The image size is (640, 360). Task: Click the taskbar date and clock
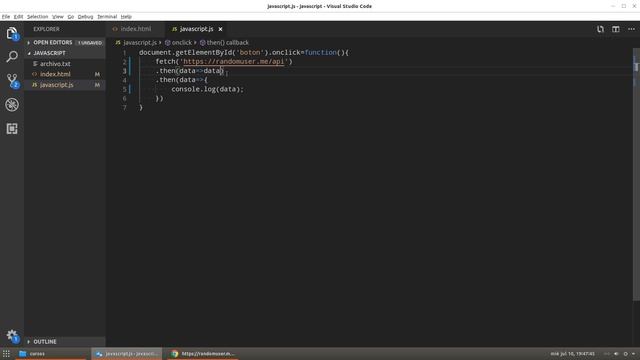[572, 354]
